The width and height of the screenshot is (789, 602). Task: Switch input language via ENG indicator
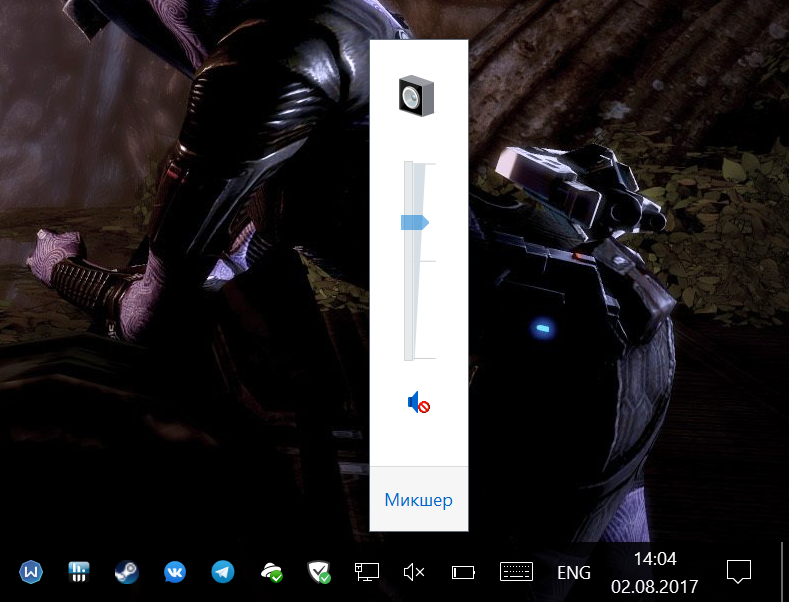click(x=574, y=573)
